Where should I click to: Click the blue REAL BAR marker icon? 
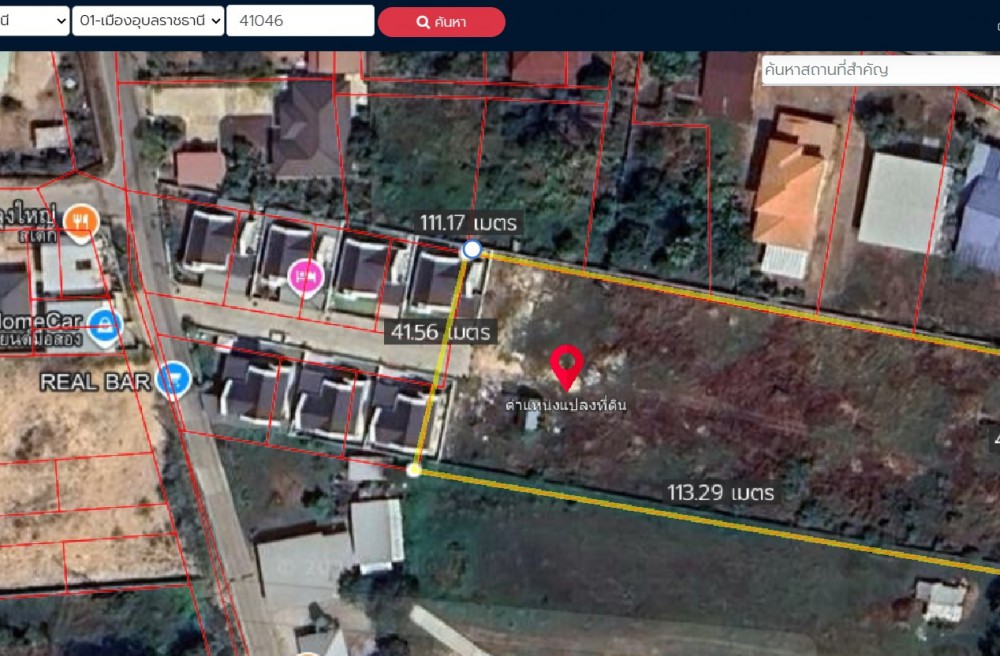174,381
